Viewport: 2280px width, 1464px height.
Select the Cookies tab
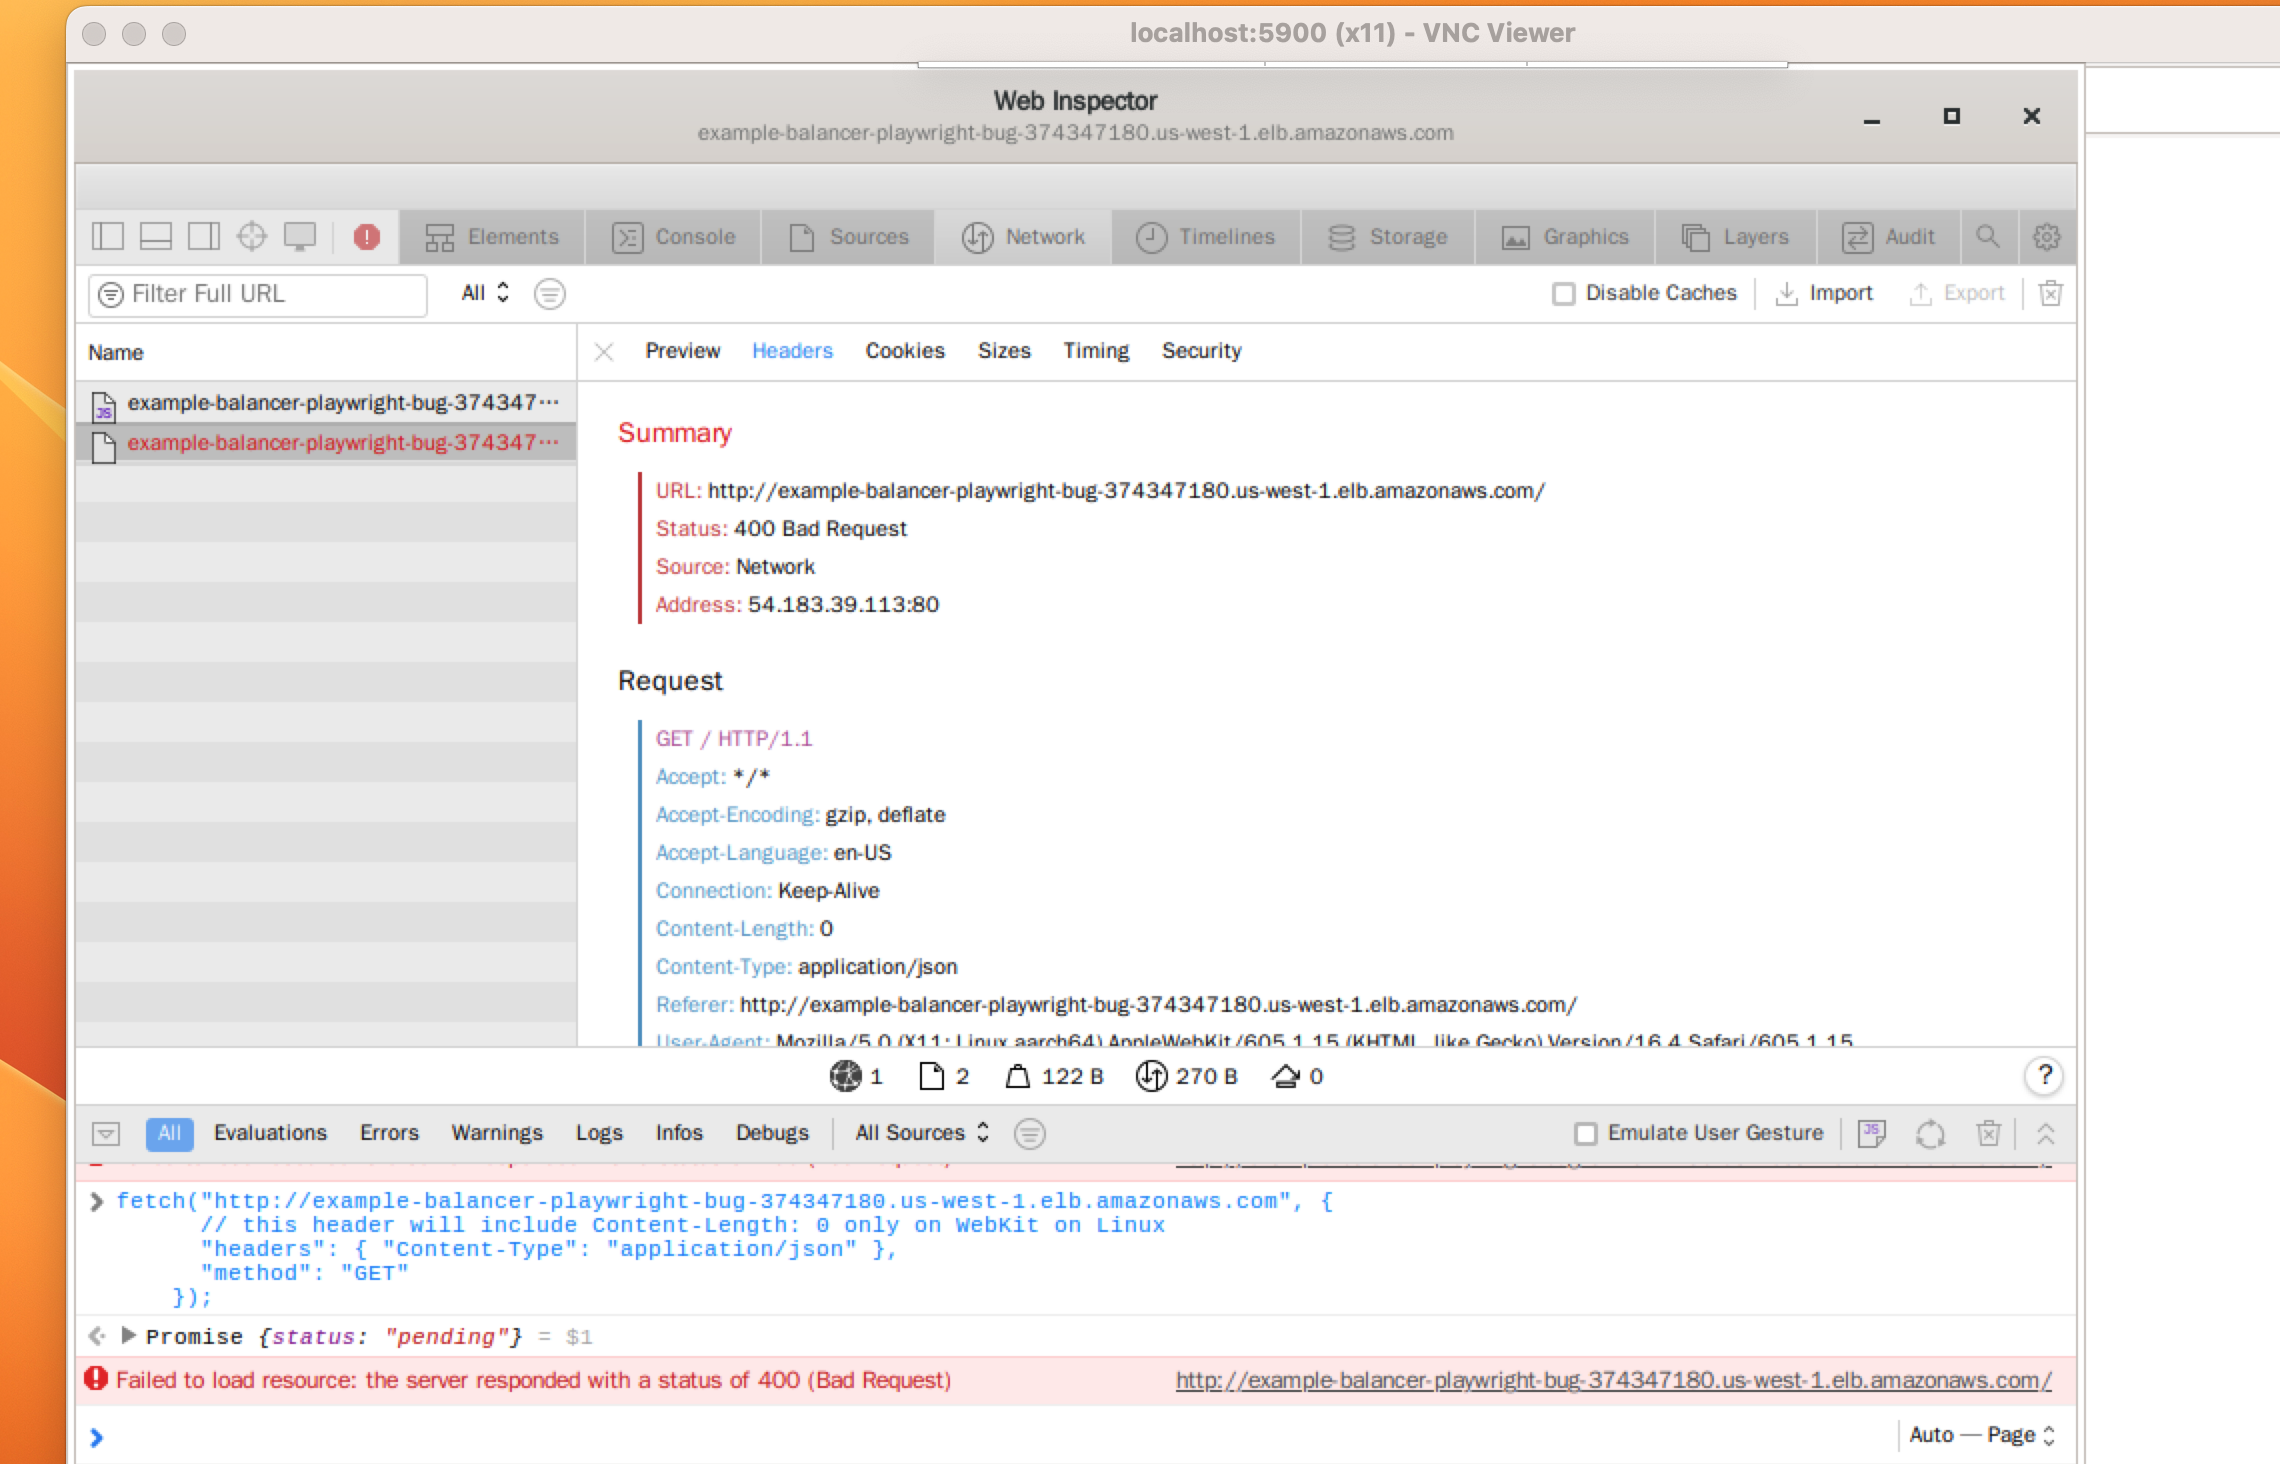pyautogui.click(x=904, y=349)
